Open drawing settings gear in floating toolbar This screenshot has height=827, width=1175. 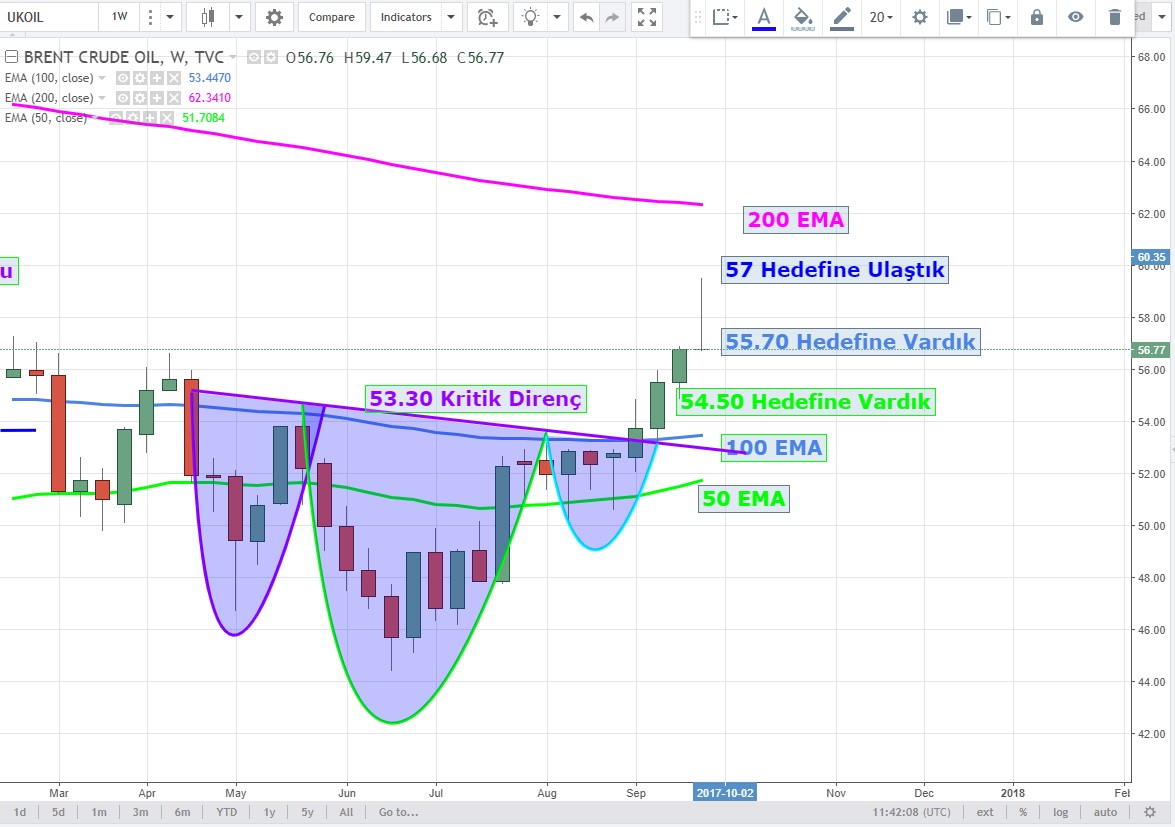(920, 17)
